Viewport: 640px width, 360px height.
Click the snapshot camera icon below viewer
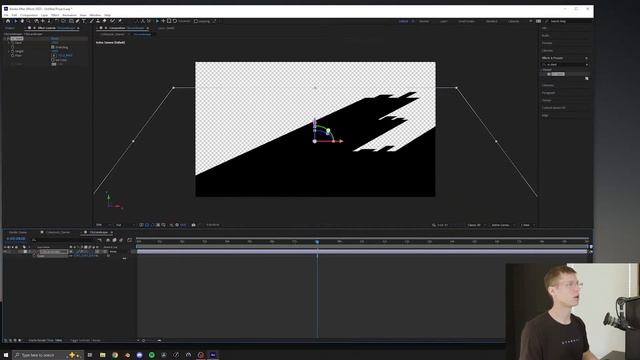point(193,225)
